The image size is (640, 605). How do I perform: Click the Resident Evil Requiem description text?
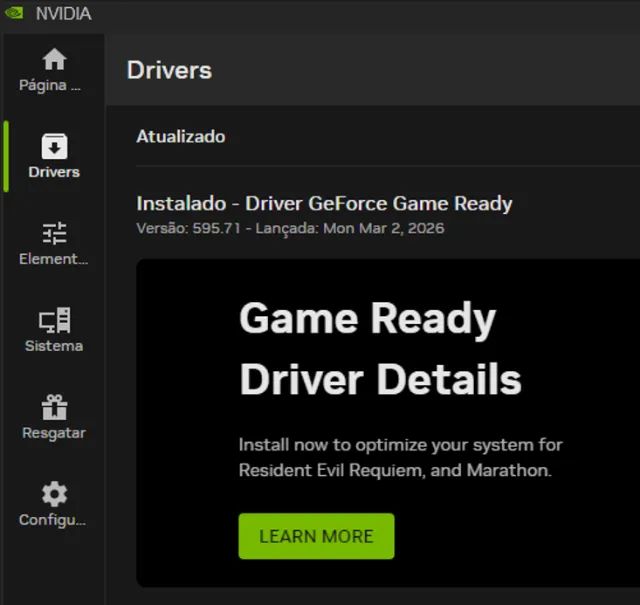[x=400, y=457]
